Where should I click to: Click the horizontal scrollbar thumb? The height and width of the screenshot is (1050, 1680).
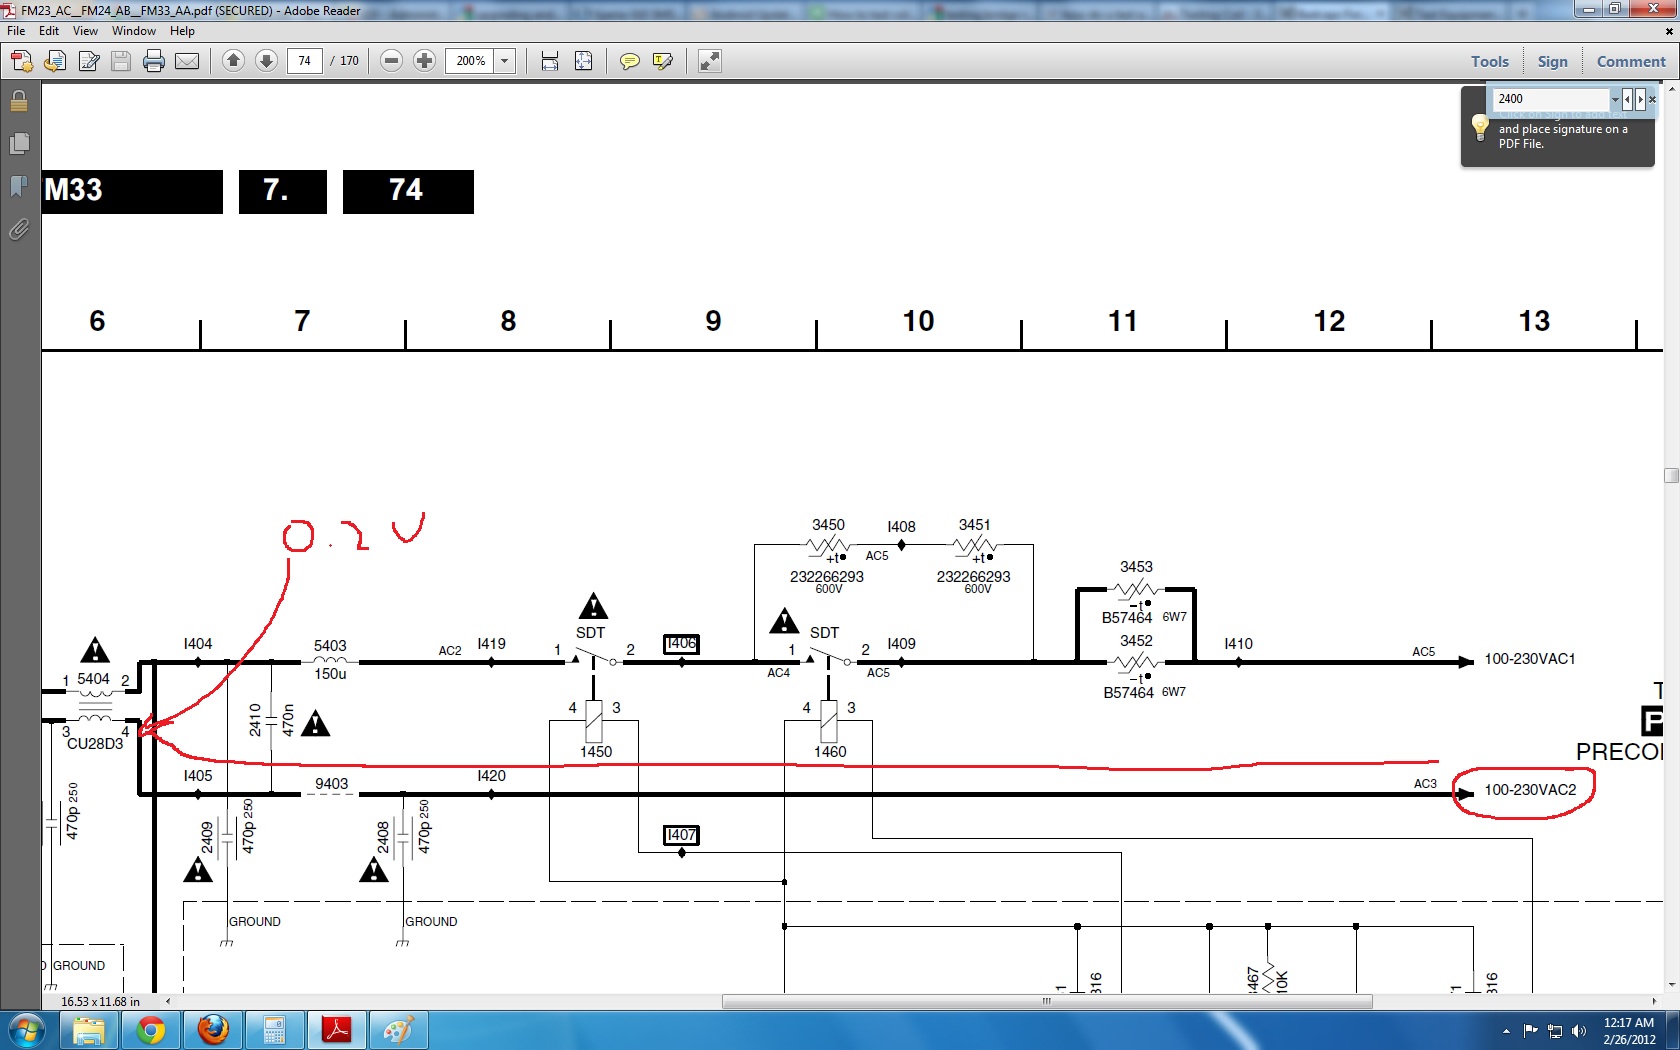click(1047, 1001)
